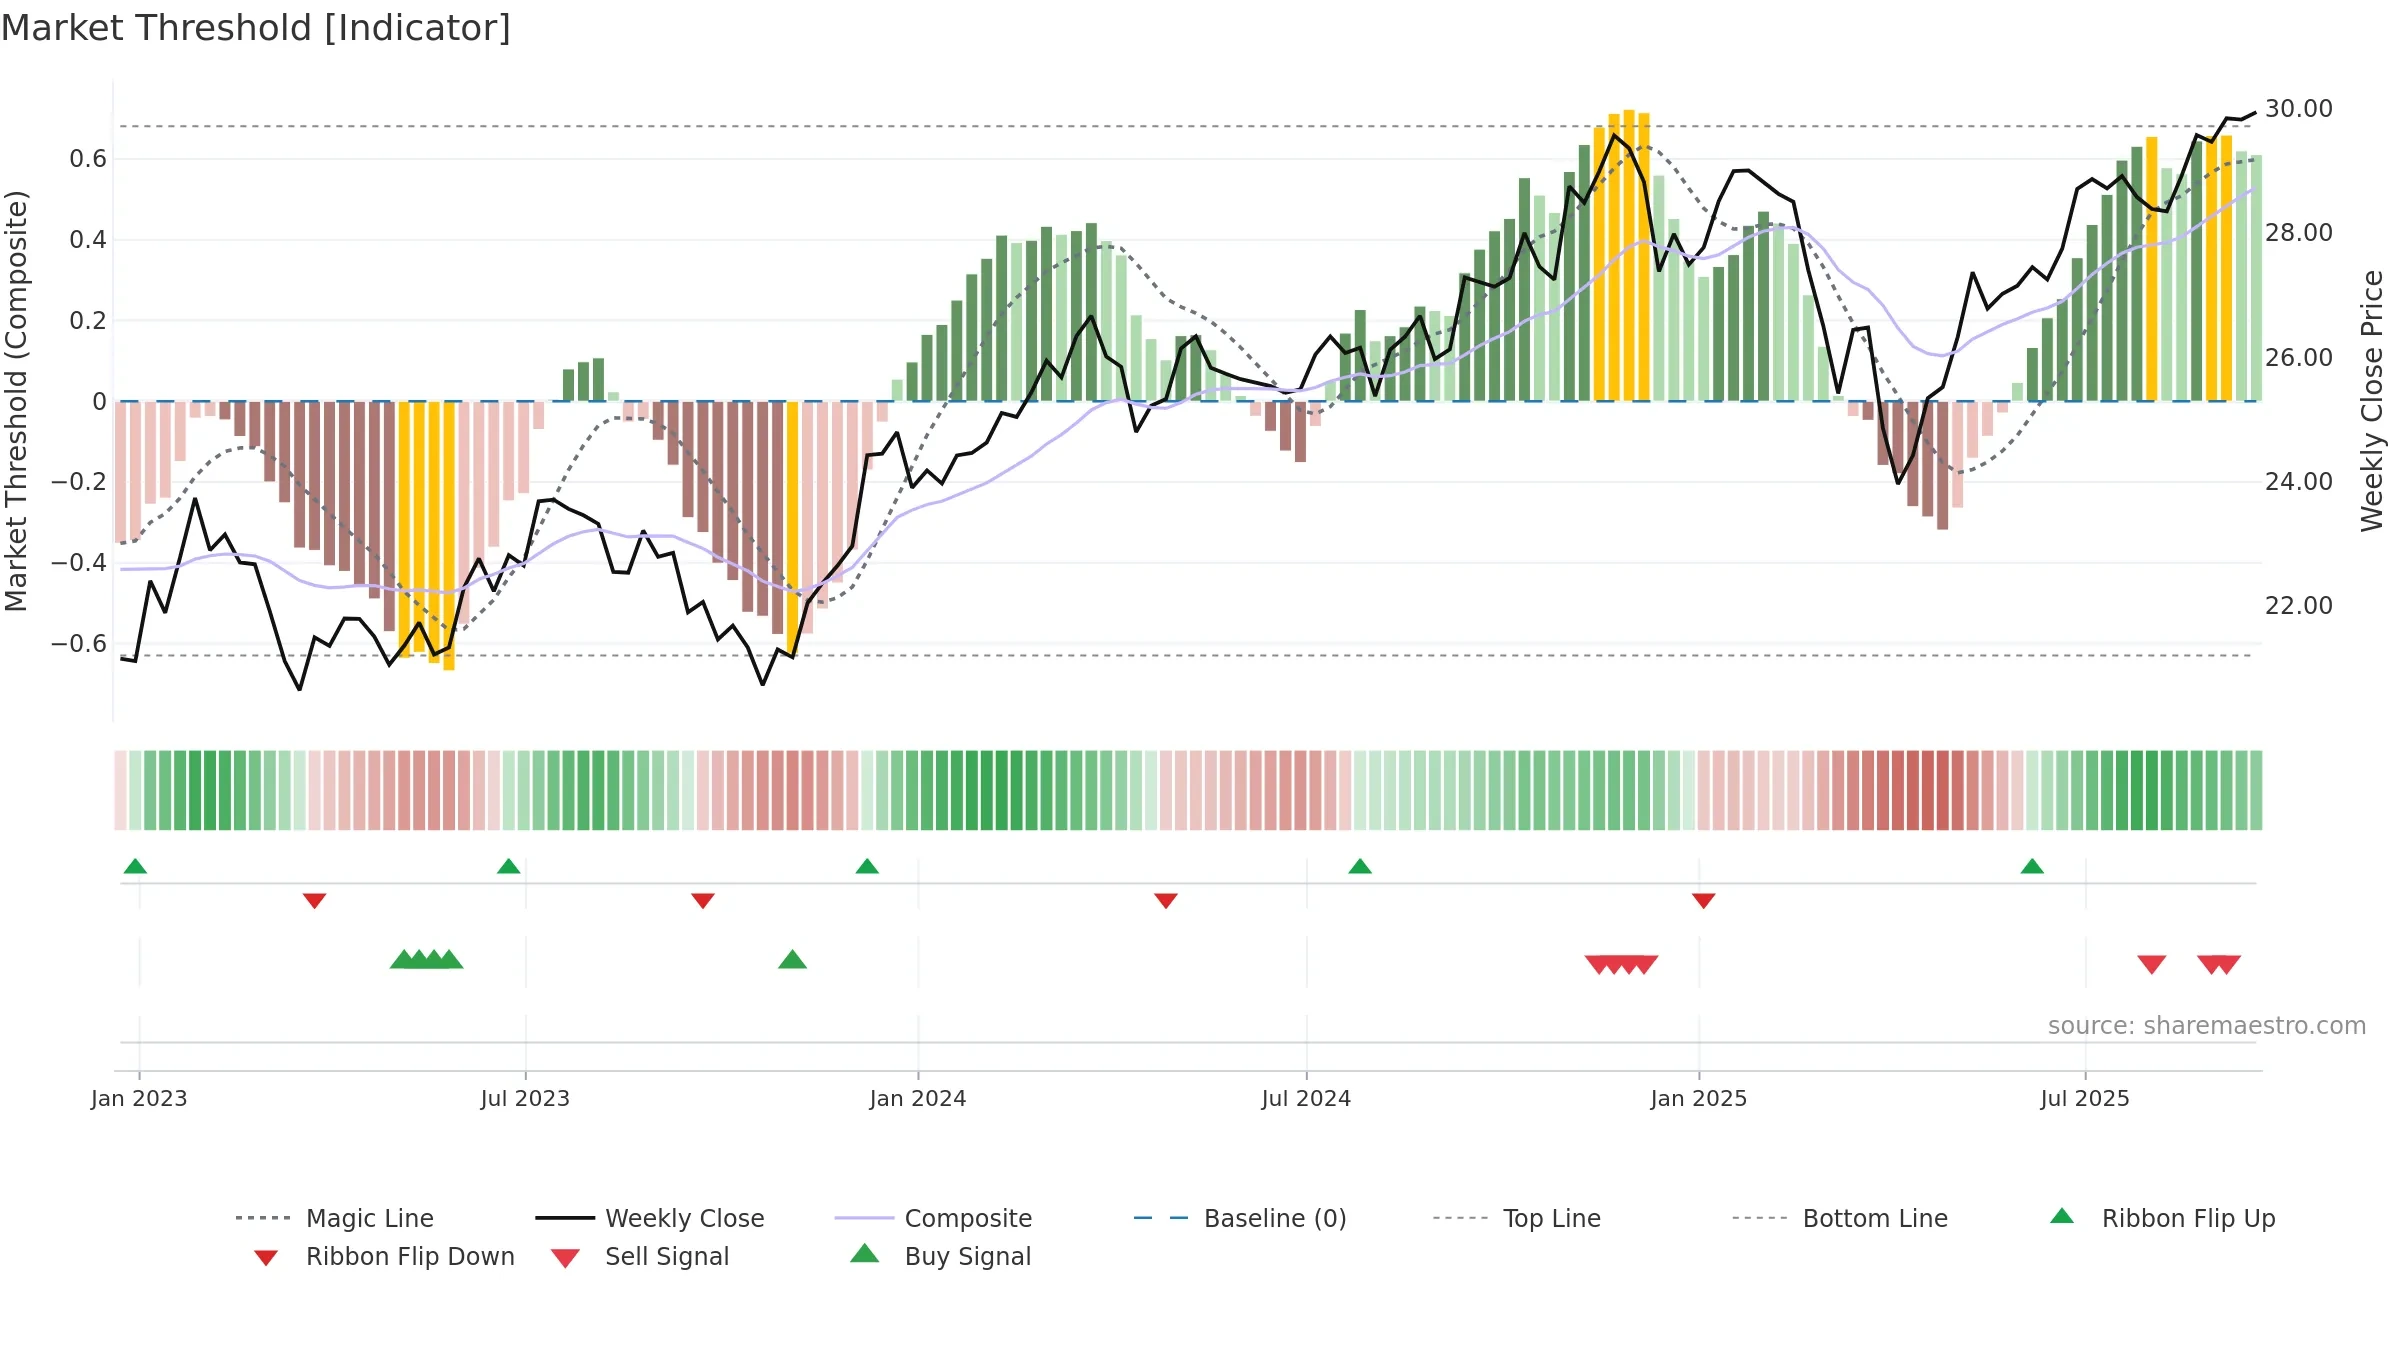The height and width of the screenshot is (1350, 2400).
Task: Click the ribbon flip up marker in December 2023
Action: point(867,866)
